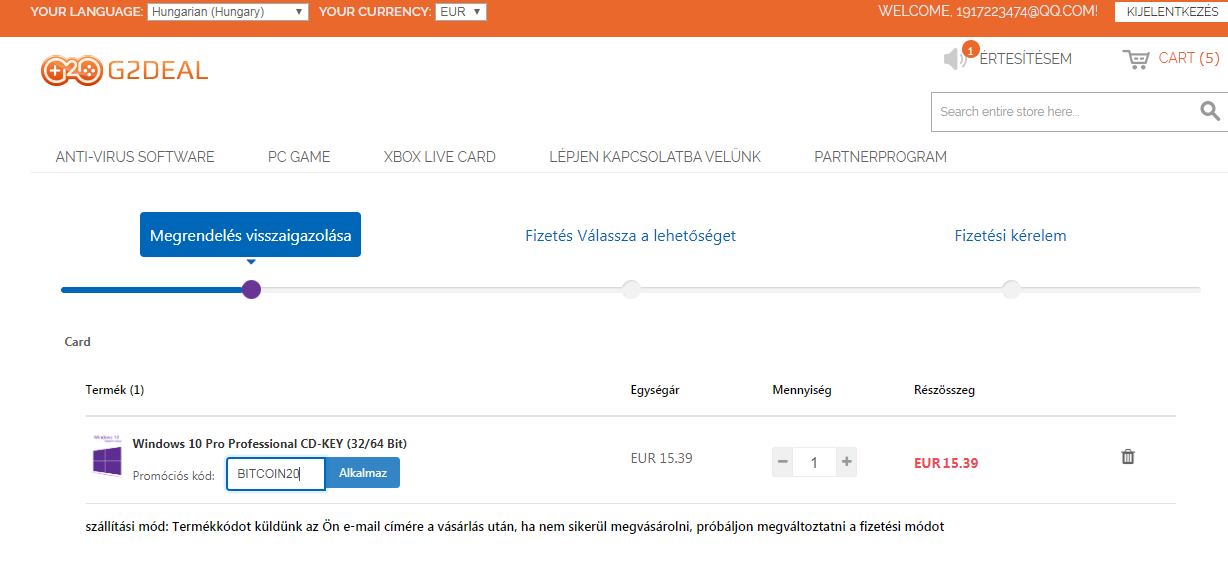Open the Windows 10 Pro Professional CD-KEY product title
Image resolution: width=1228 pixels, height=575 pixels.
270,443
